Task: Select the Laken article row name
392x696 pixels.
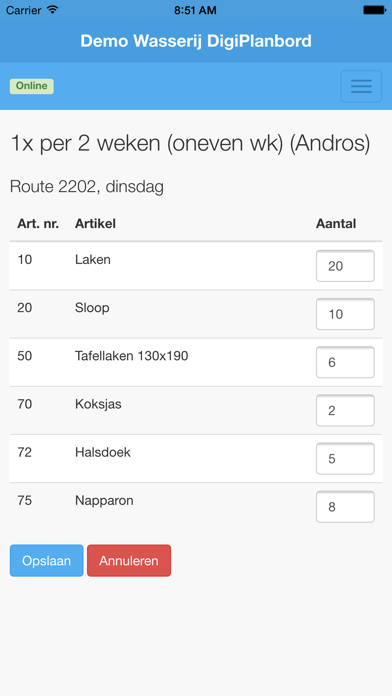Action: [x=93, y=260]
